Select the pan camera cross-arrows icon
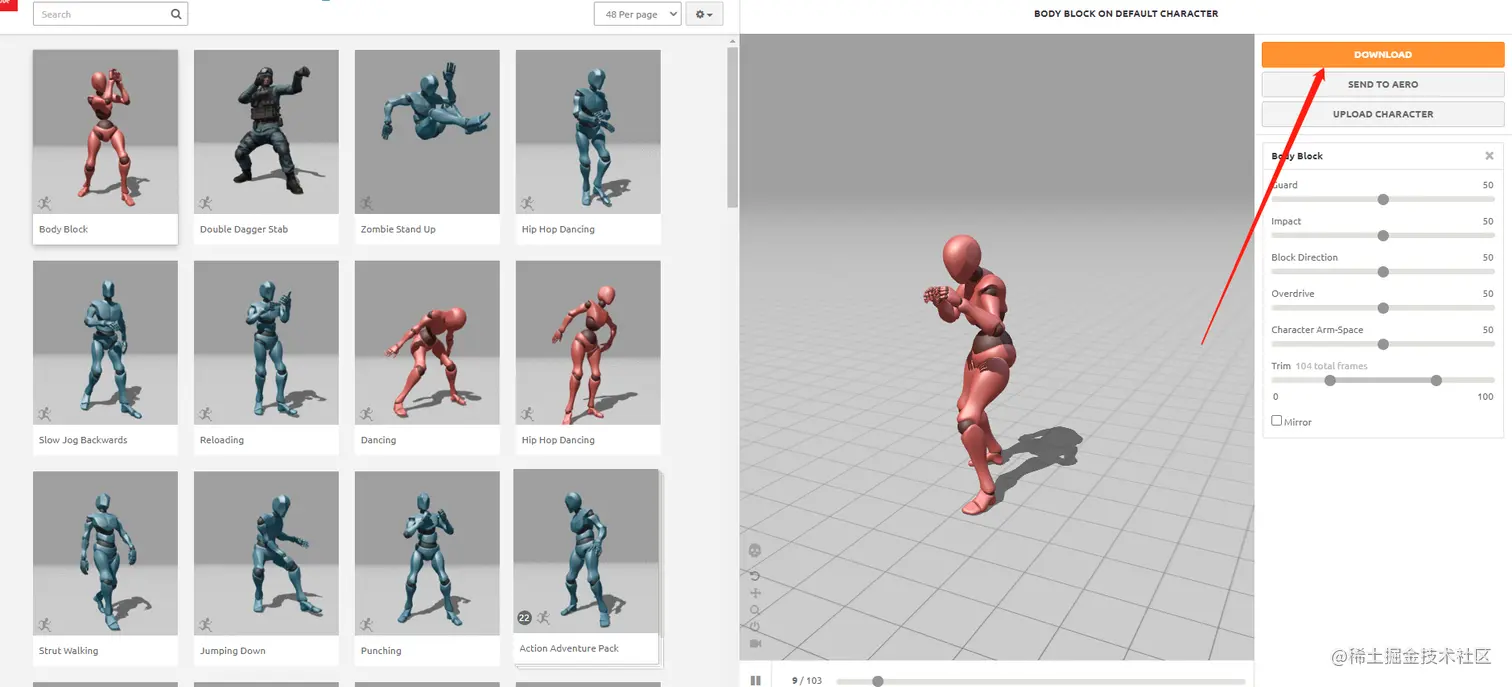The height and width of the screenshot is (687, 1512). [x=755, y=593]
